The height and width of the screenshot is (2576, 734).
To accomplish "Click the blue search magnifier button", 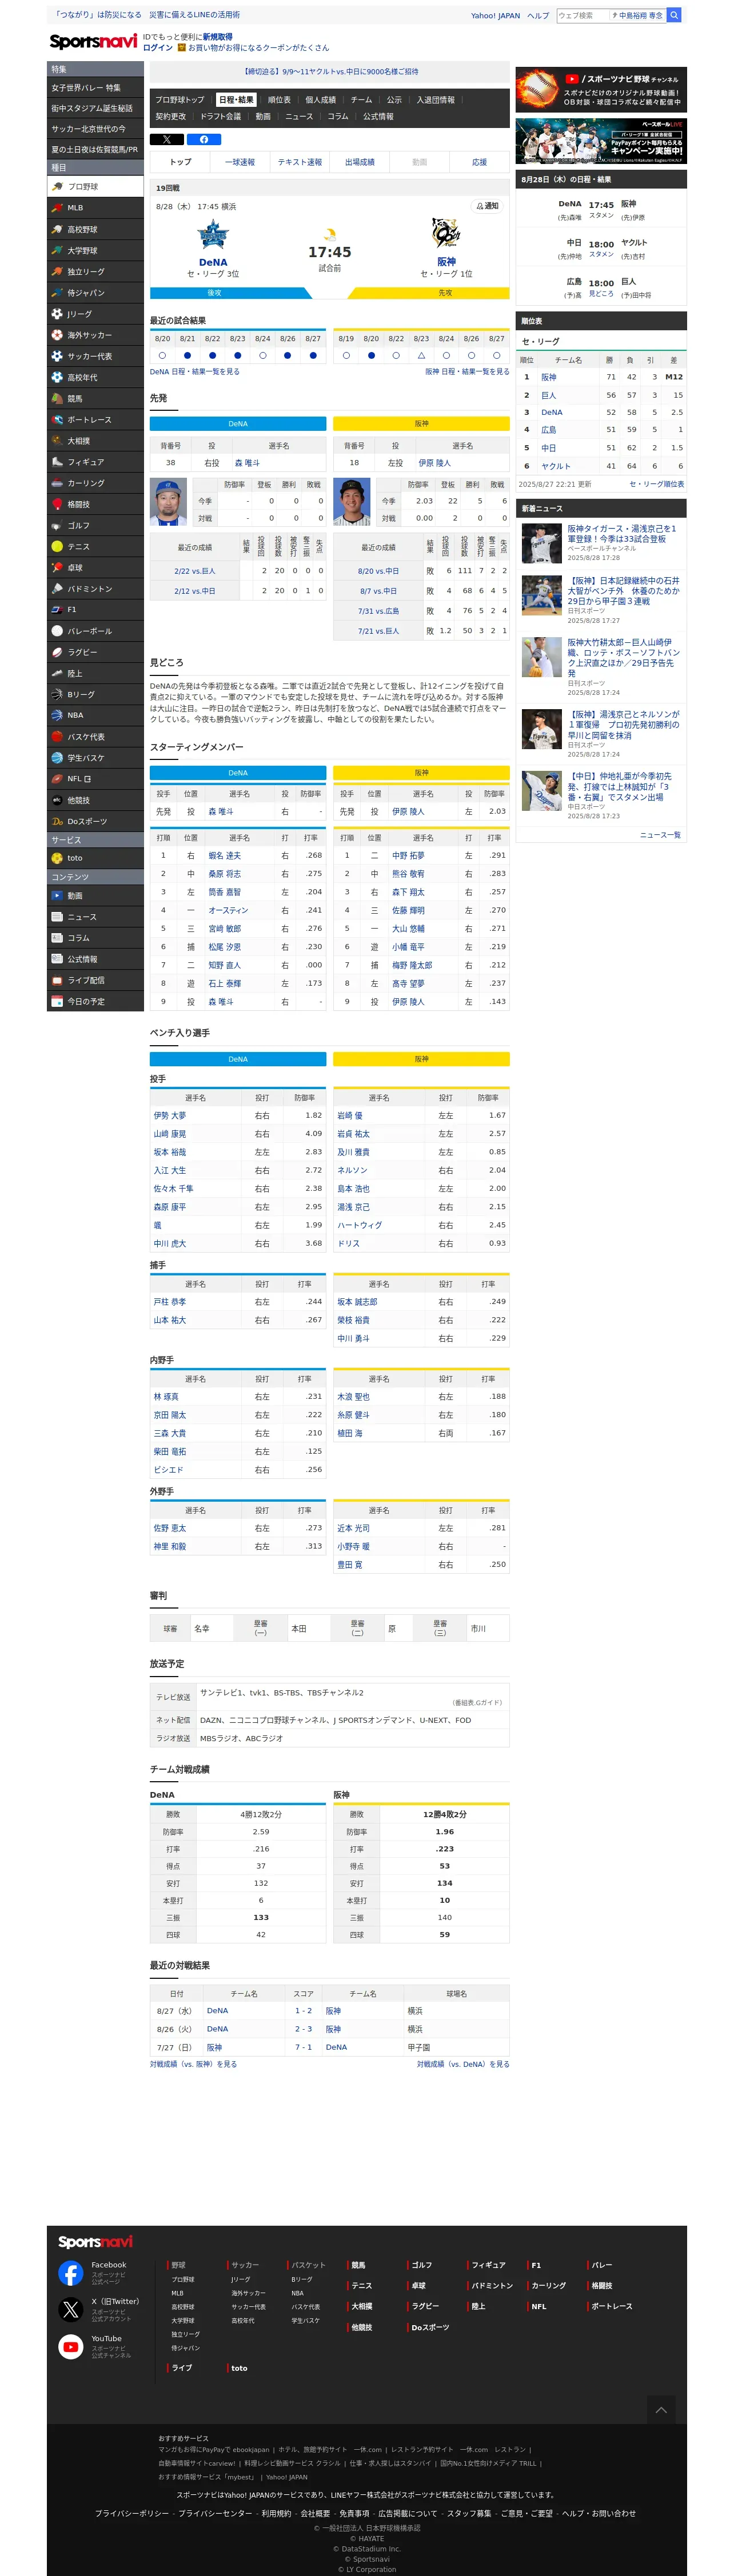I will [x=674, y=15].
